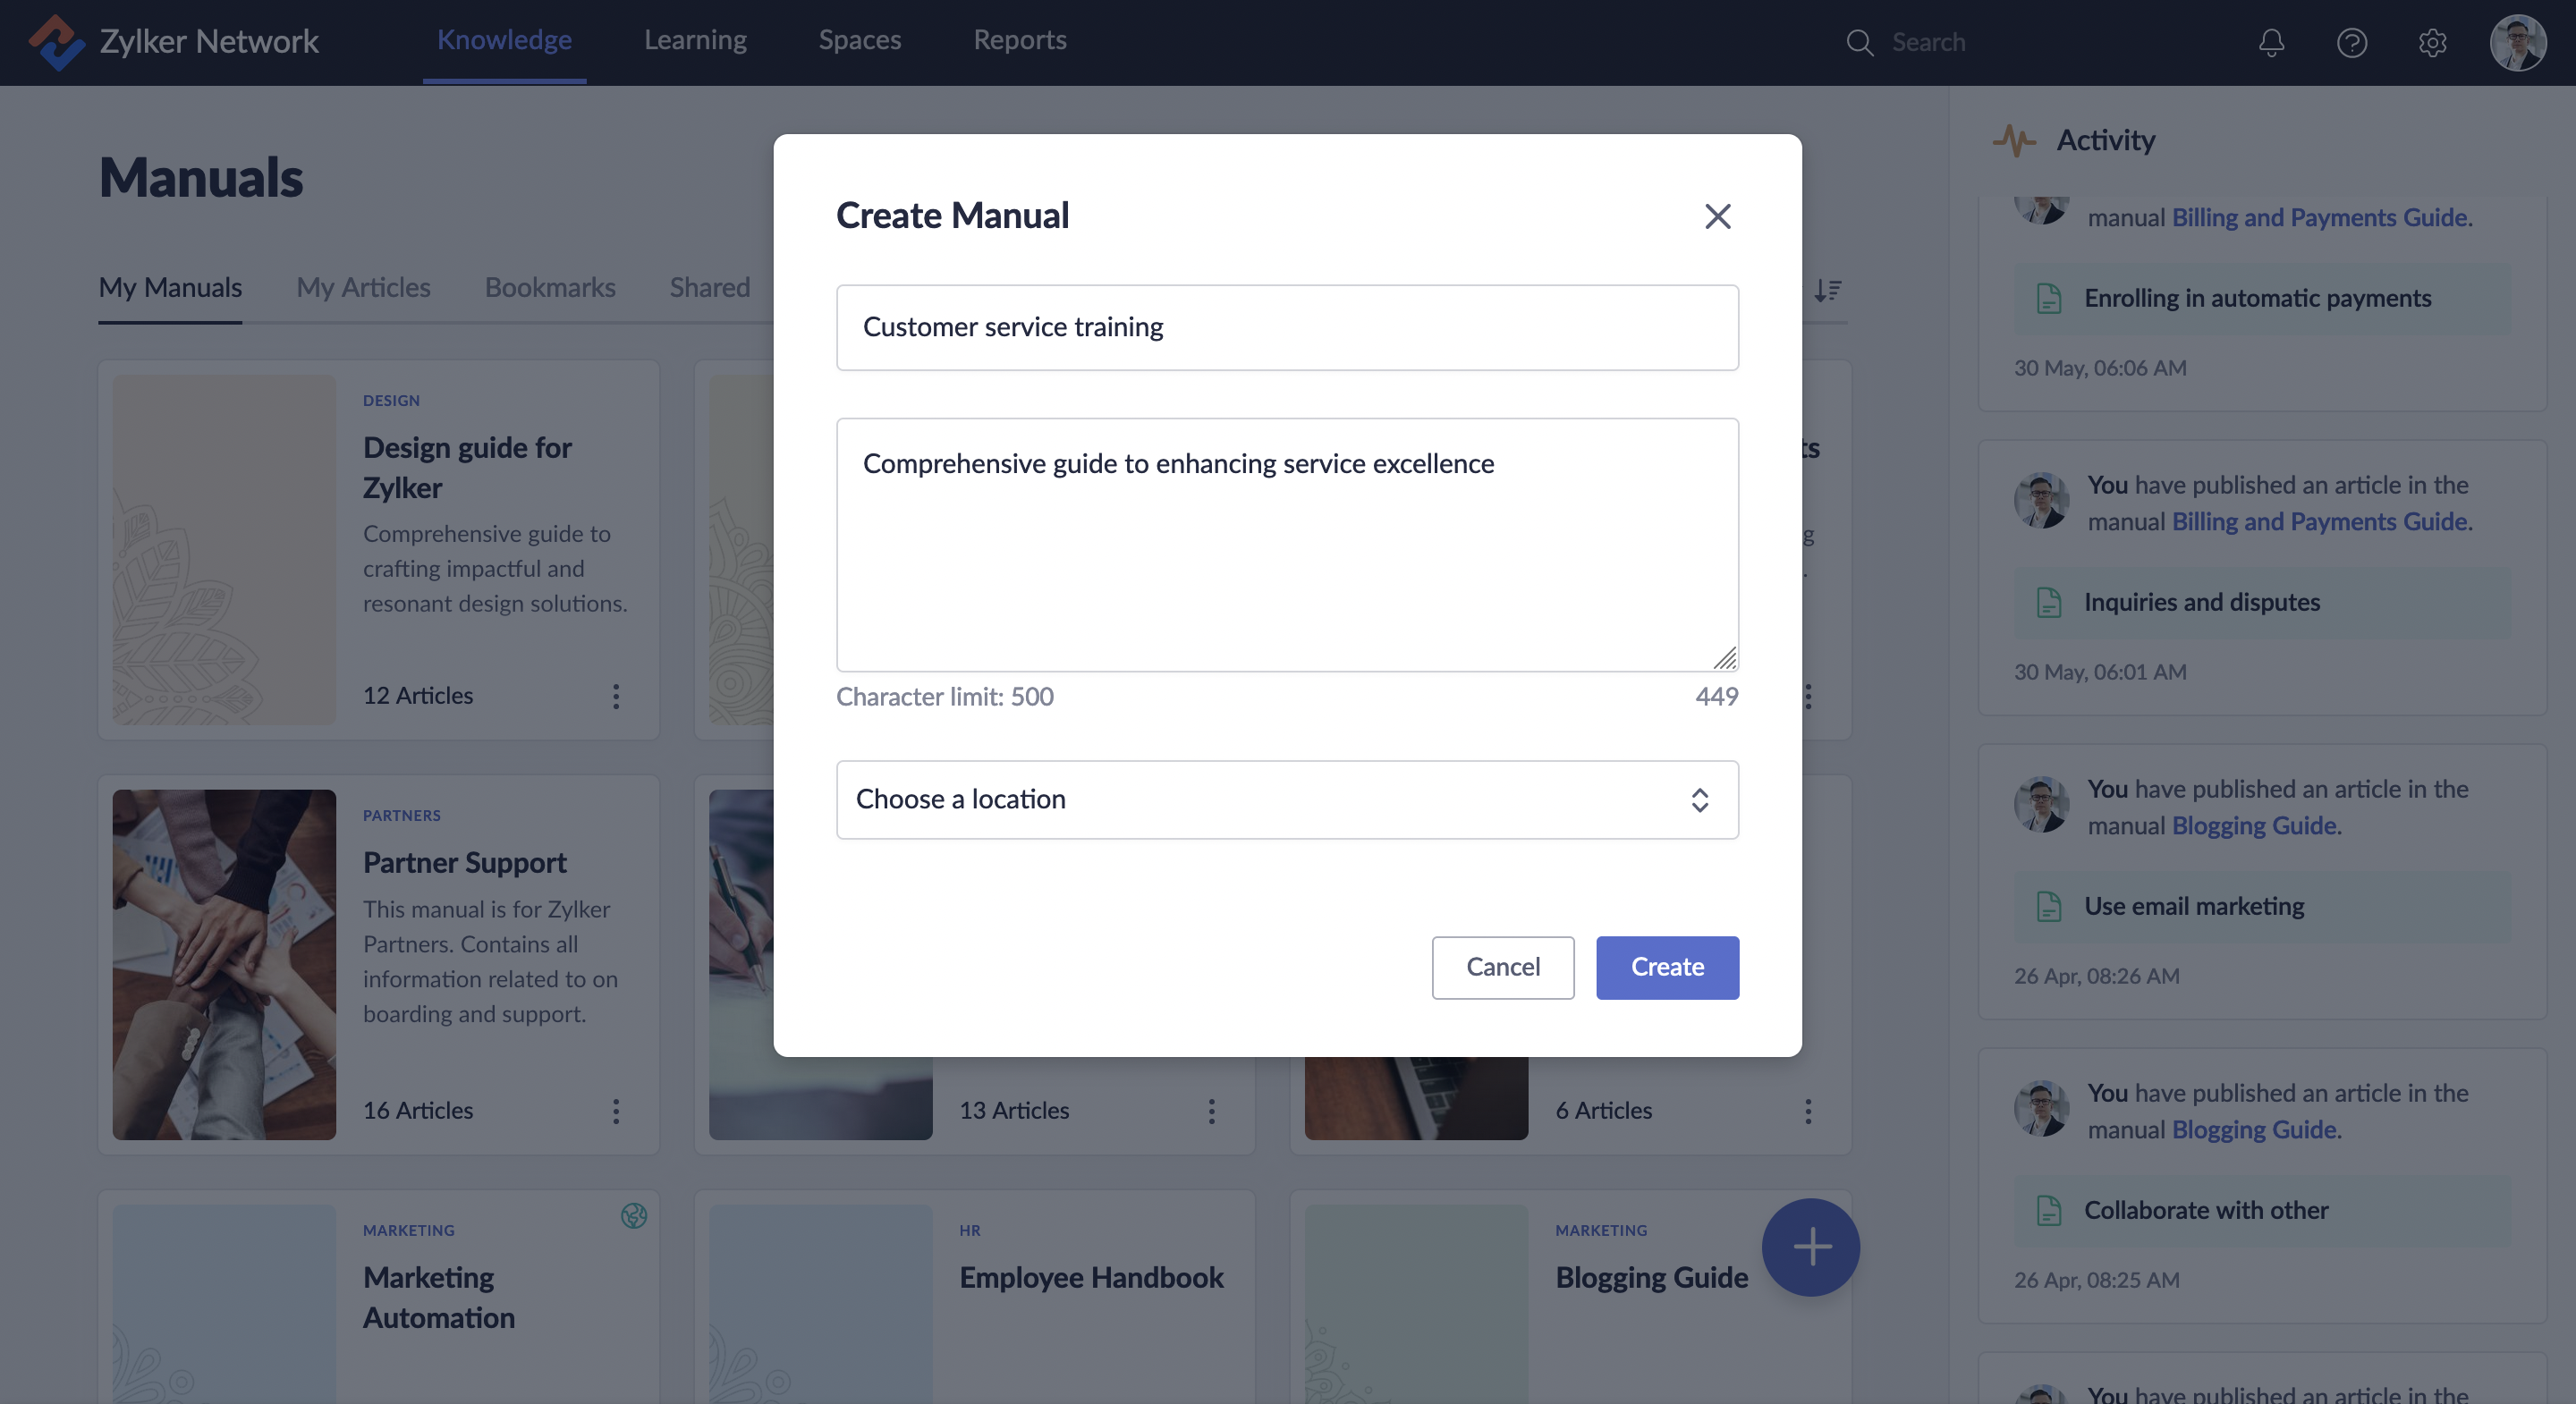The image size is (2576, 1404).
Task: Click the manual title input field
Action: [x=1287, y=327]
